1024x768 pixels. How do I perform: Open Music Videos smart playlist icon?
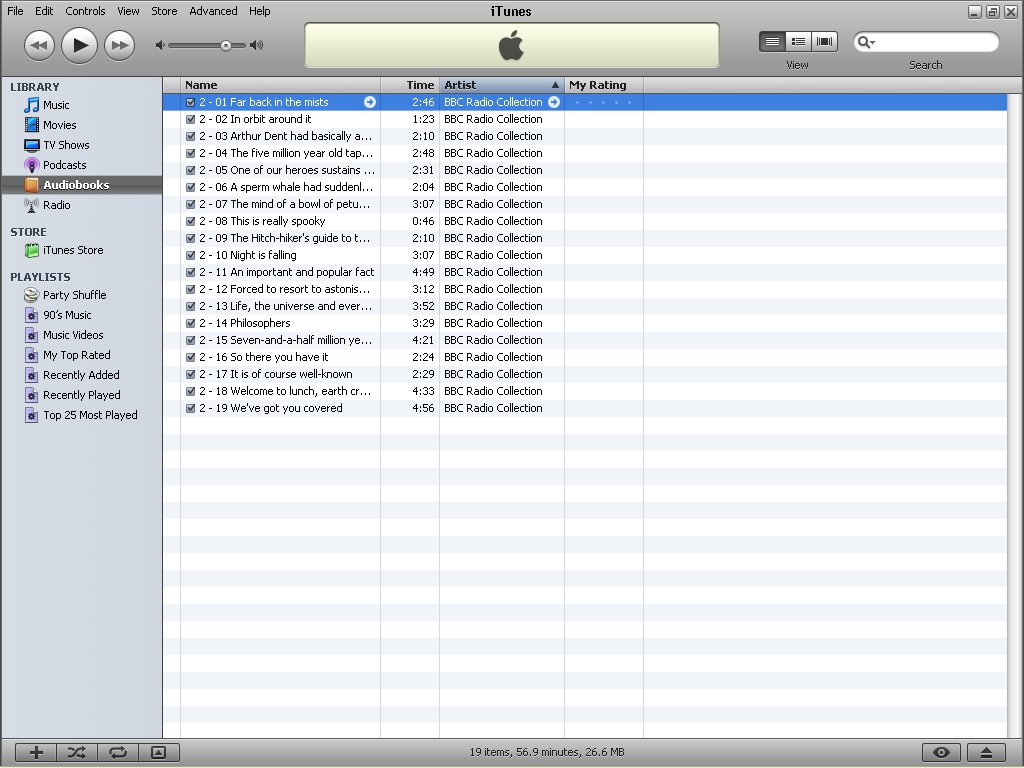(31, 335)
